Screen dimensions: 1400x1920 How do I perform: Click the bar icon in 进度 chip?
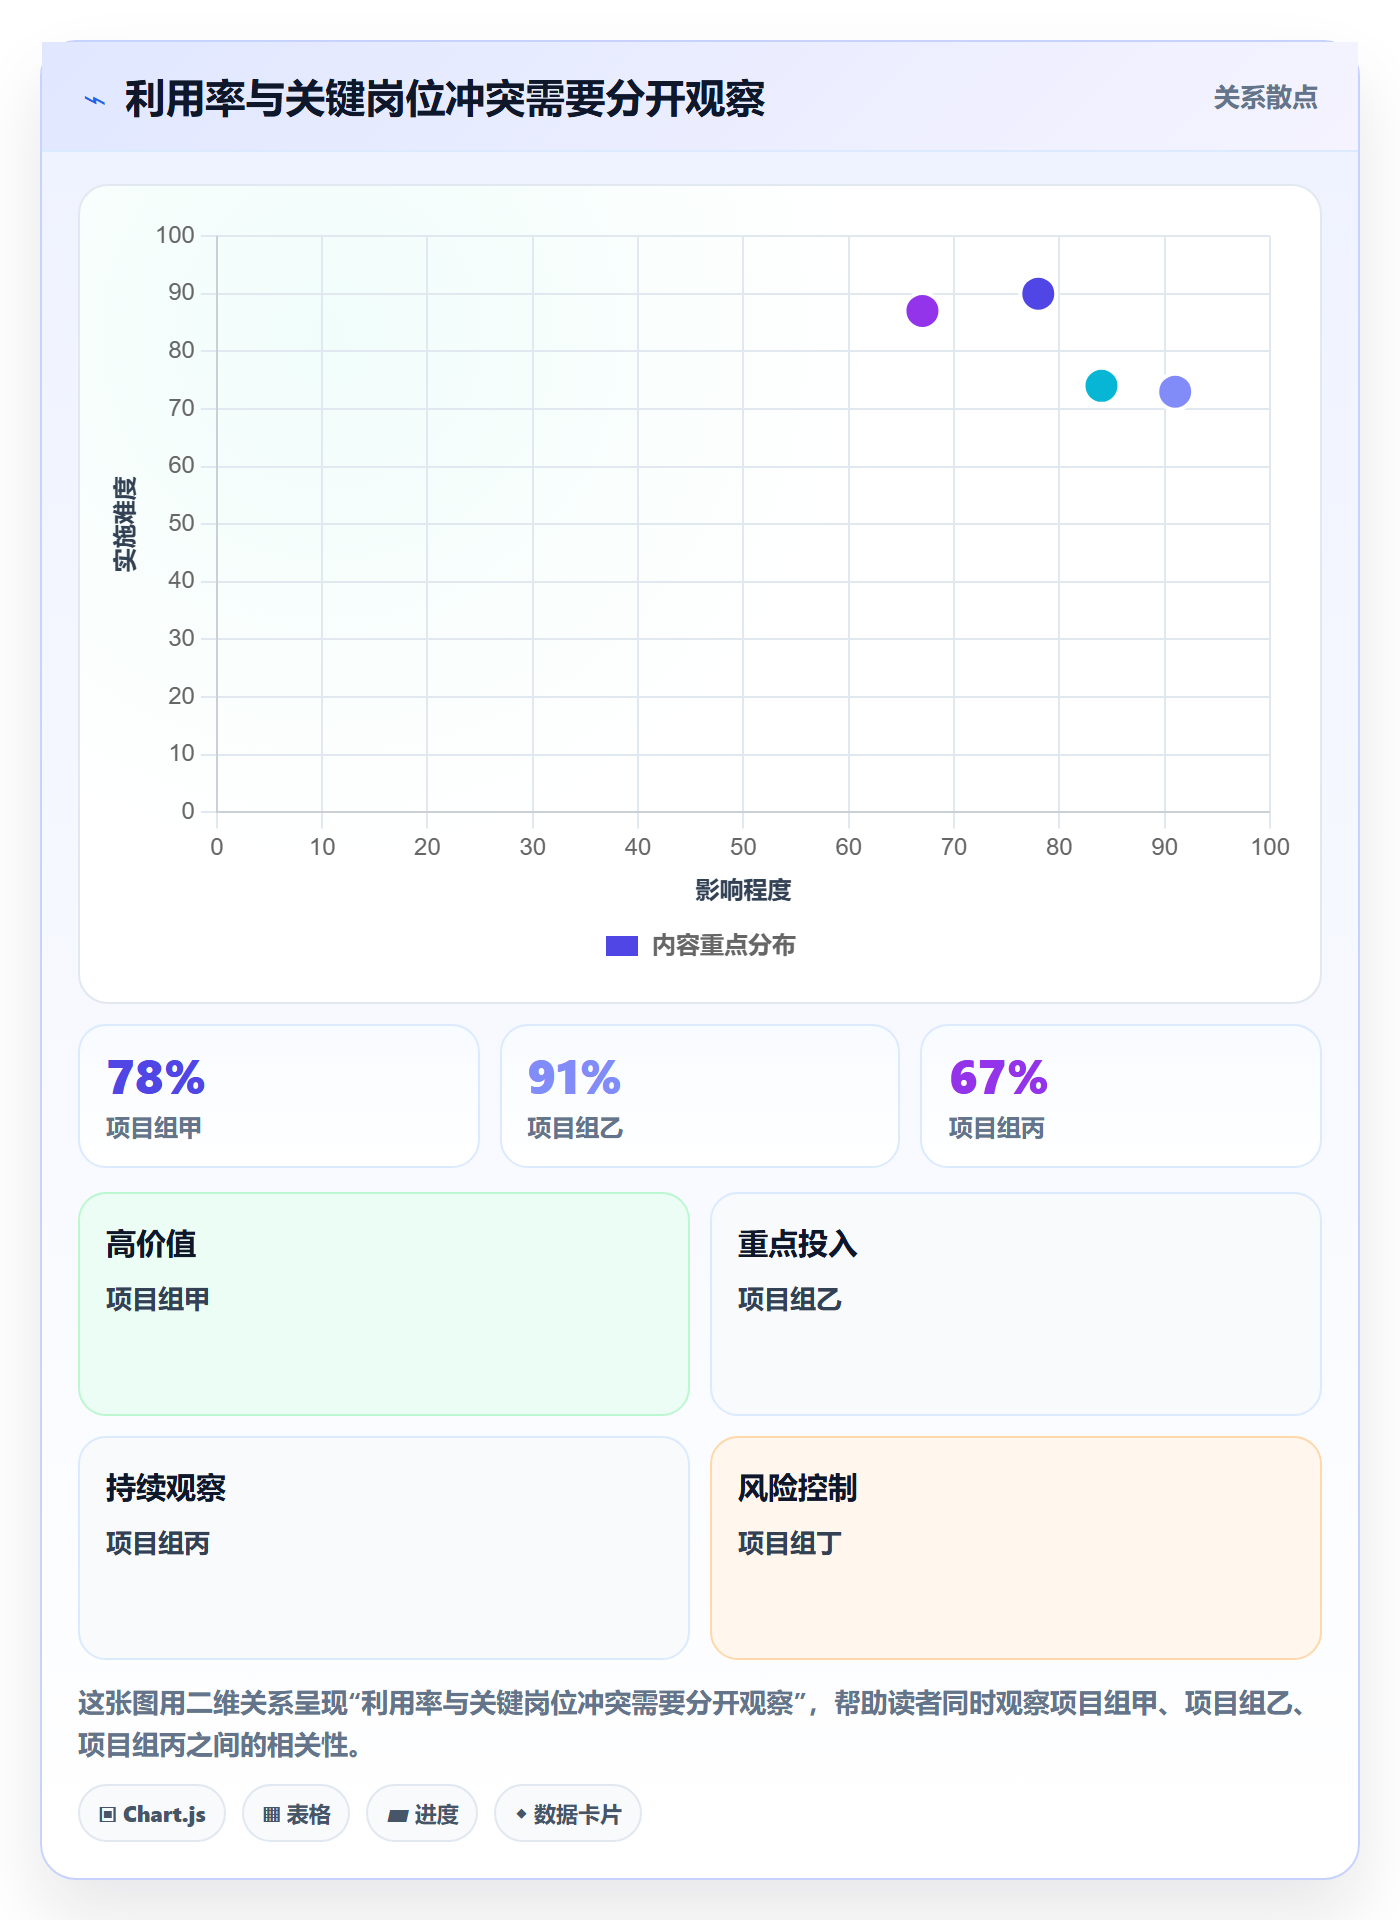point(397,1815)
